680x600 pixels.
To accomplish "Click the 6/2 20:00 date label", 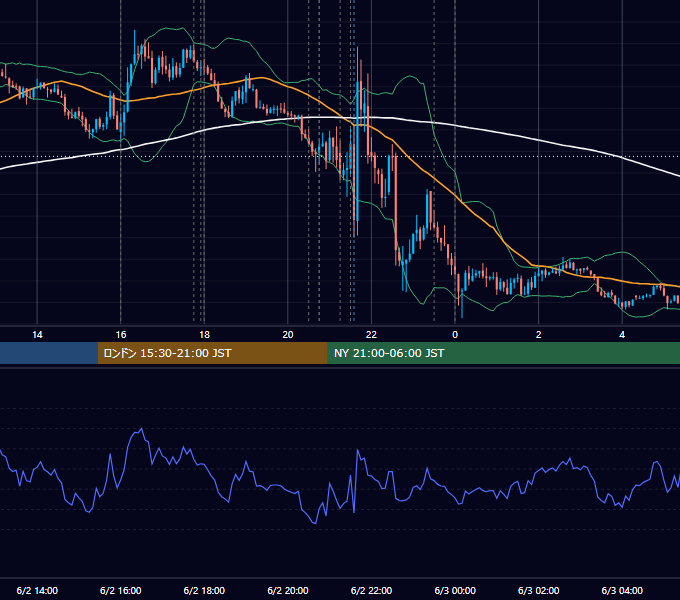I will click(288, 590).
